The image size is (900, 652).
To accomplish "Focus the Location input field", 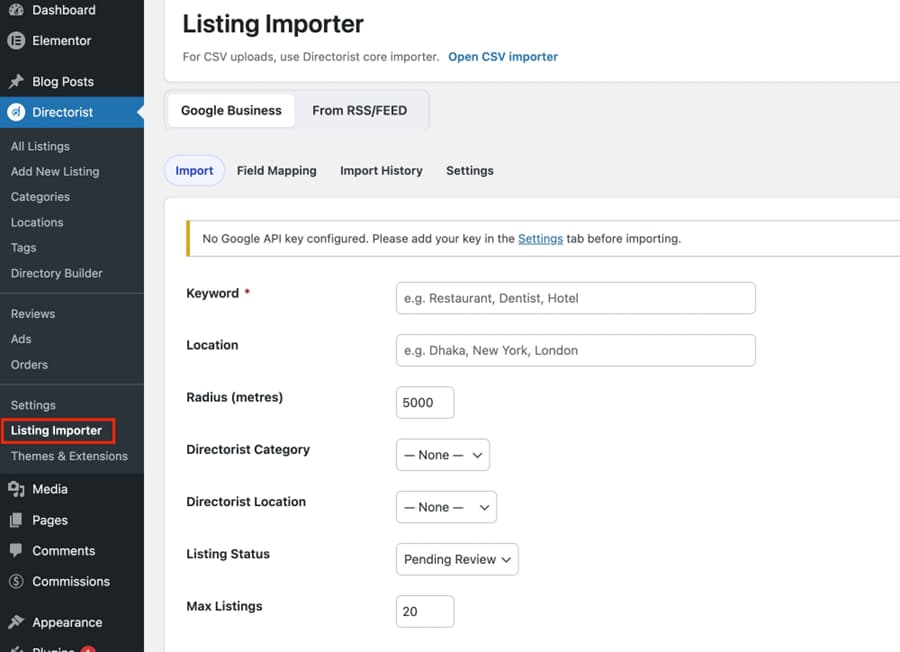I will (576, 350).
